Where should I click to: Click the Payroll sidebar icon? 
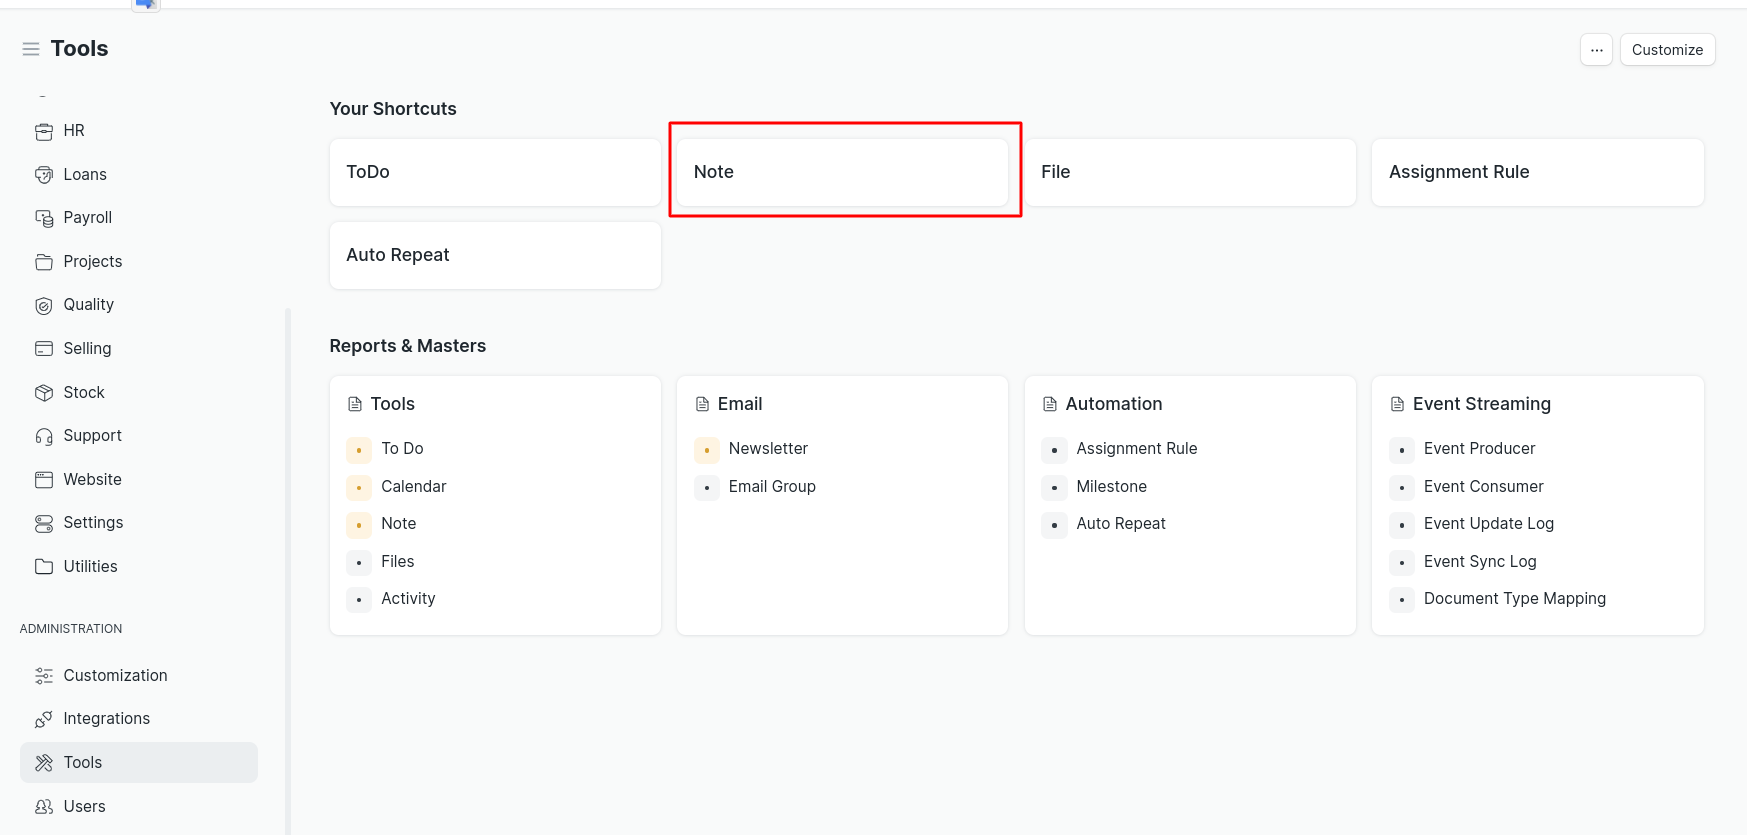tap(44, 218)
